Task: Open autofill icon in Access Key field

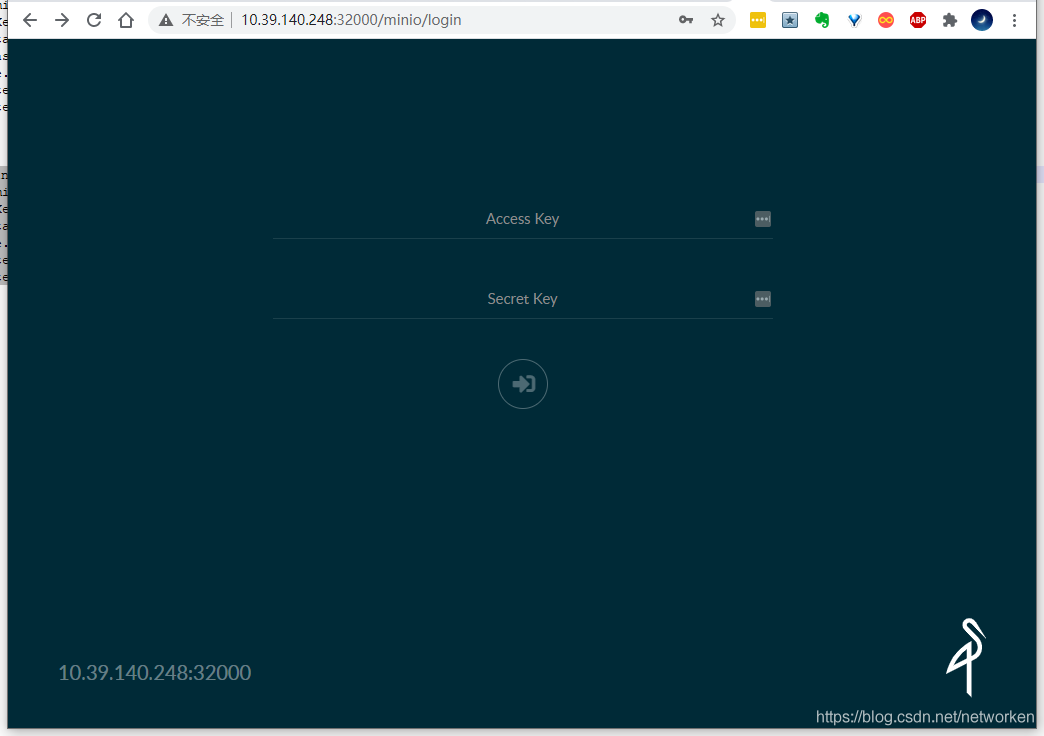Action: click(763, 219)
